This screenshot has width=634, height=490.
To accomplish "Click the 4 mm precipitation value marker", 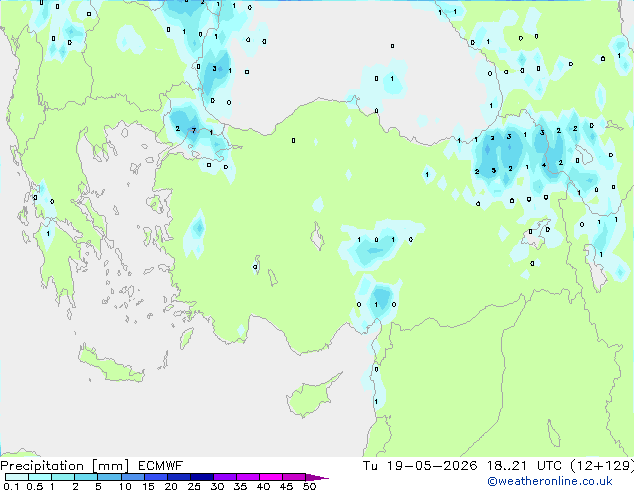I will click(544, 165).
